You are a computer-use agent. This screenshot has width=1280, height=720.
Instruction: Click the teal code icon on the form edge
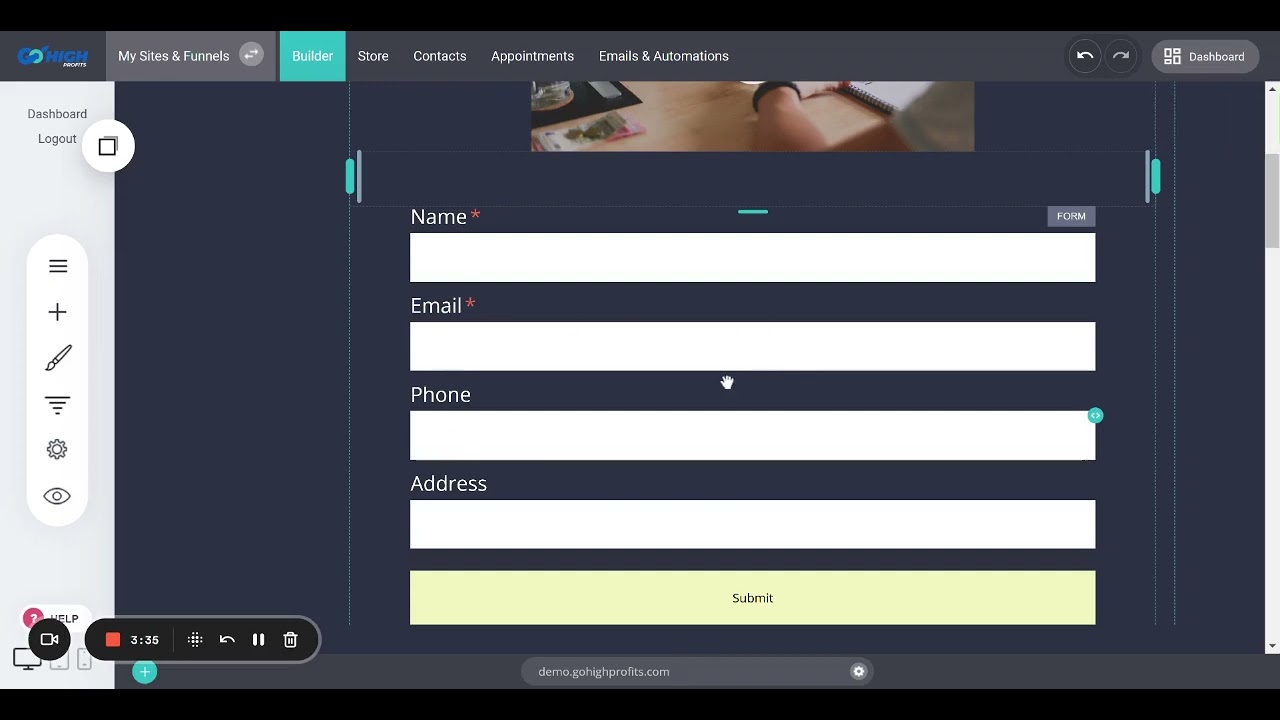(1096, 415)
